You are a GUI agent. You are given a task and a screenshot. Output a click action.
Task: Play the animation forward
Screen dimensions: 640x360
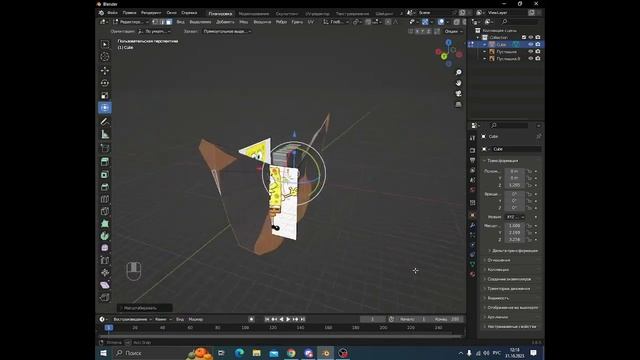288,319
